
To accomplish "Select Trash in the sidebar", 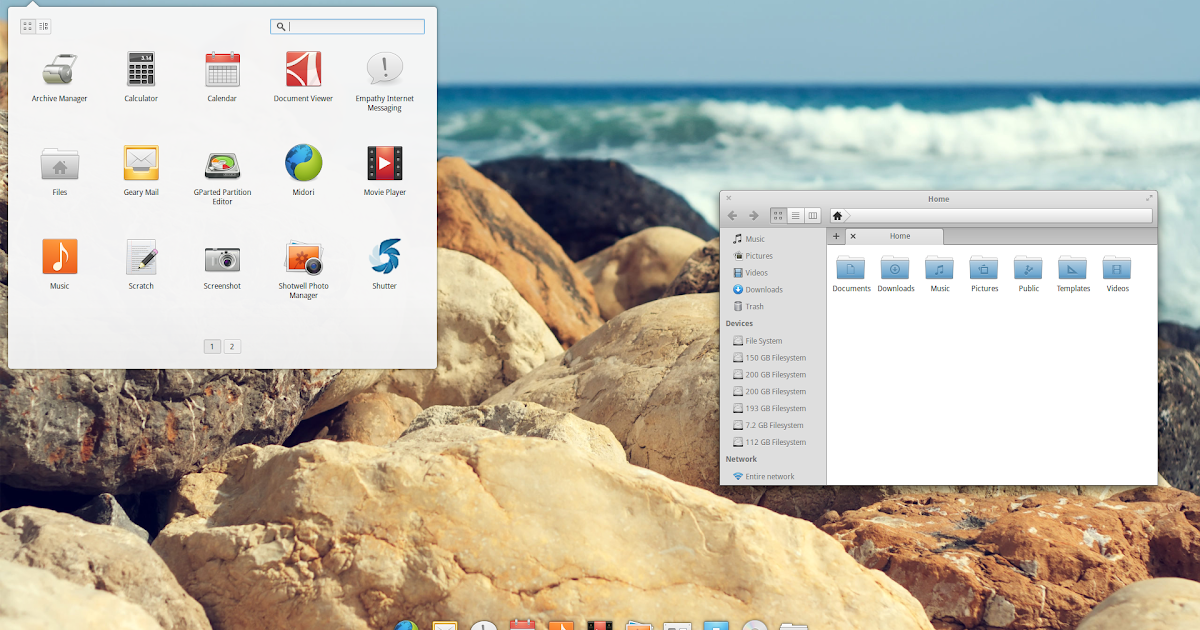I will coord(752,306).
